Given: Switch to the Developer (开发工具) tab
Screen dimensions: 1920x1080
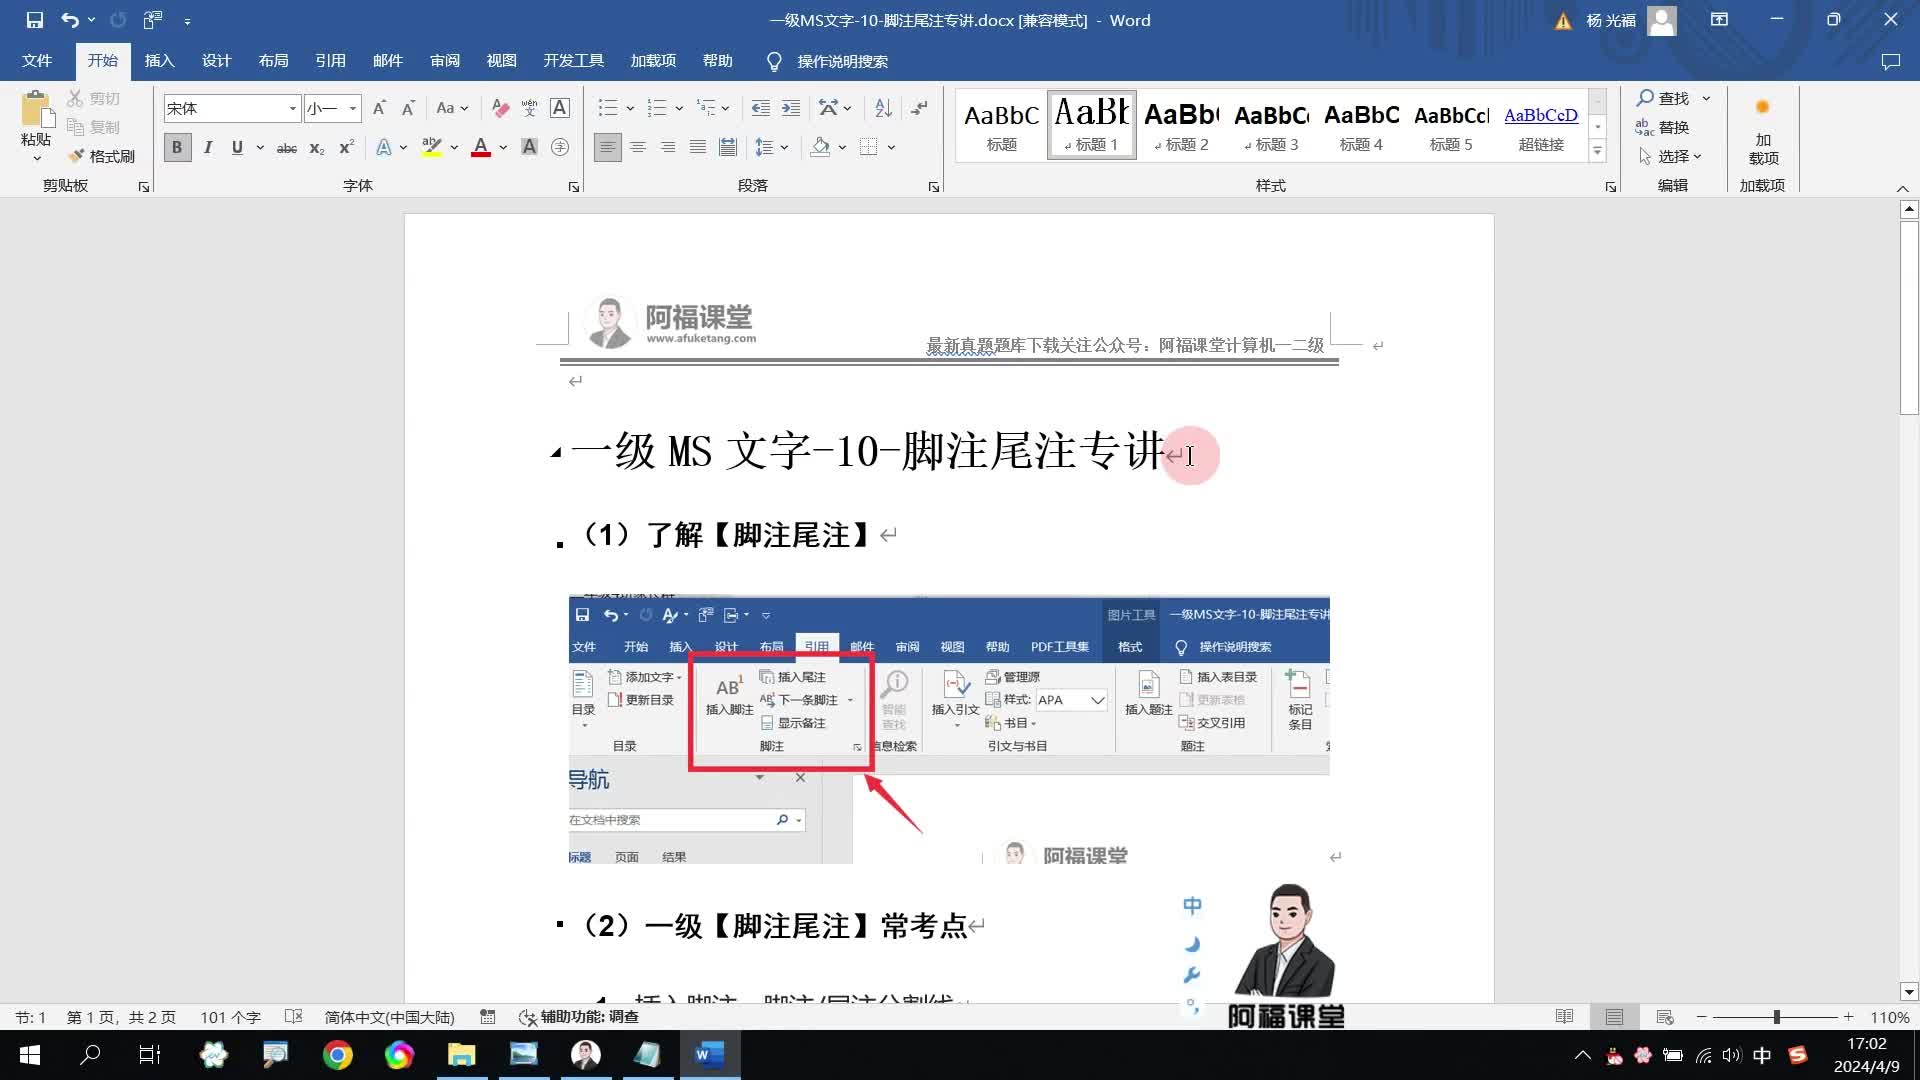Looking at the screenshot, I should pos(573,61).
